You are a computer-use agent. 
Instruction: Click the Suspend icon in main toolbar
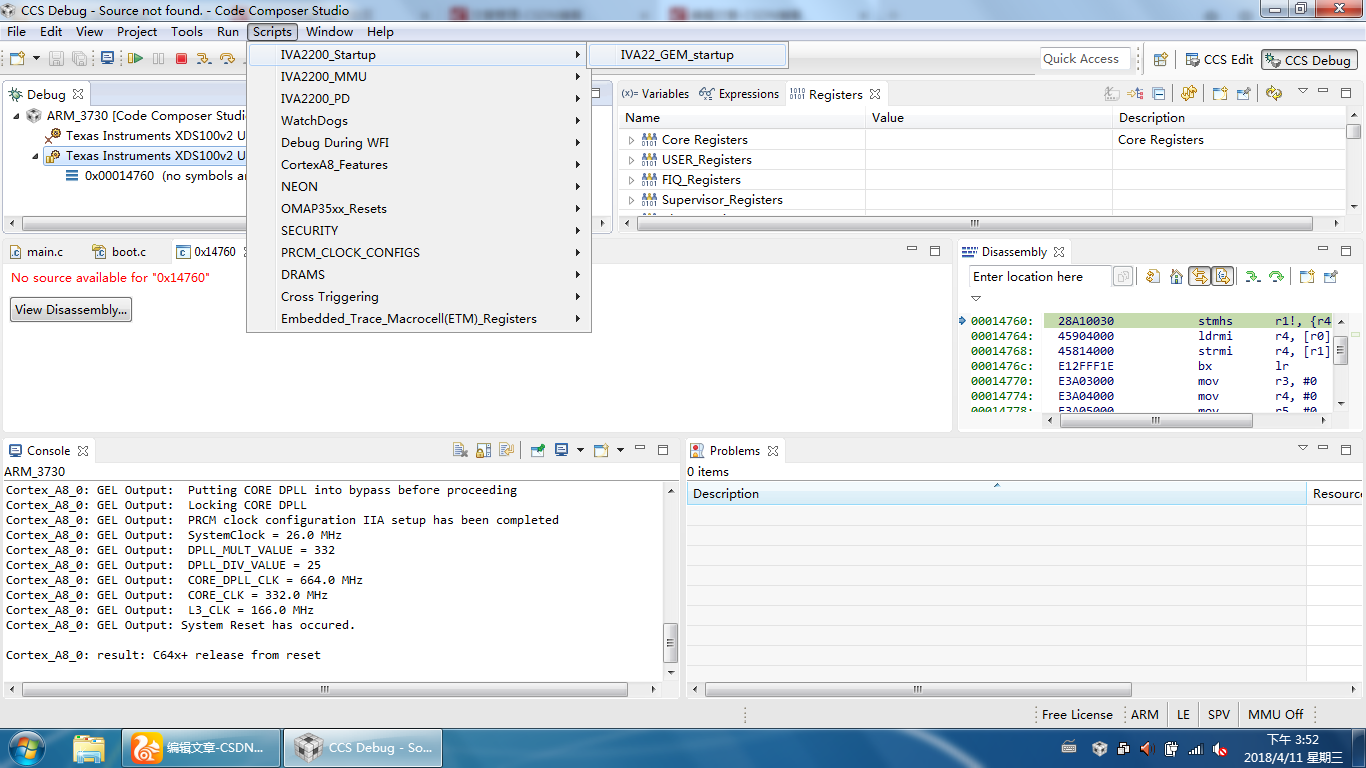158,59
